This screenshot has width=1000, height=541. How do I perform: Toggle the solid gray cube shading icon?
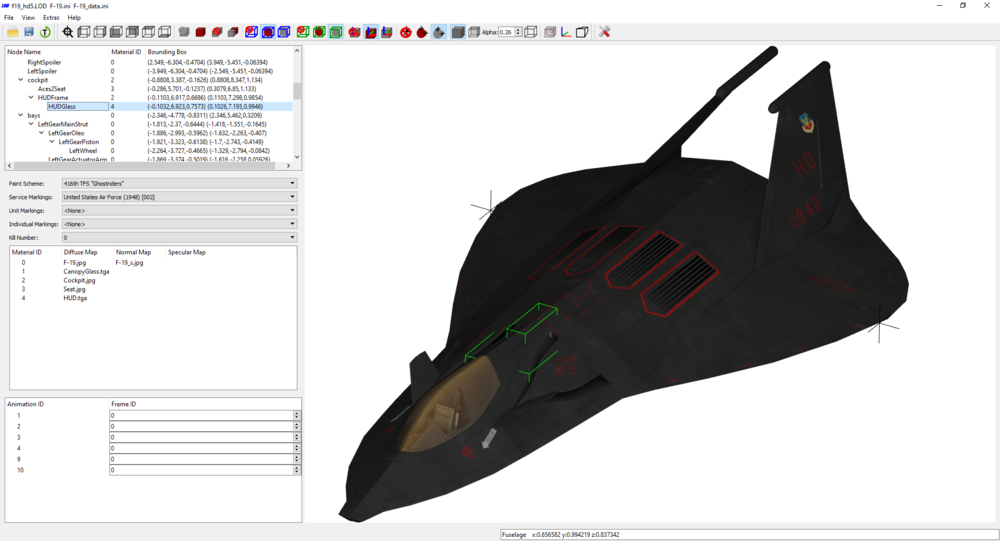tap(458, 32)
